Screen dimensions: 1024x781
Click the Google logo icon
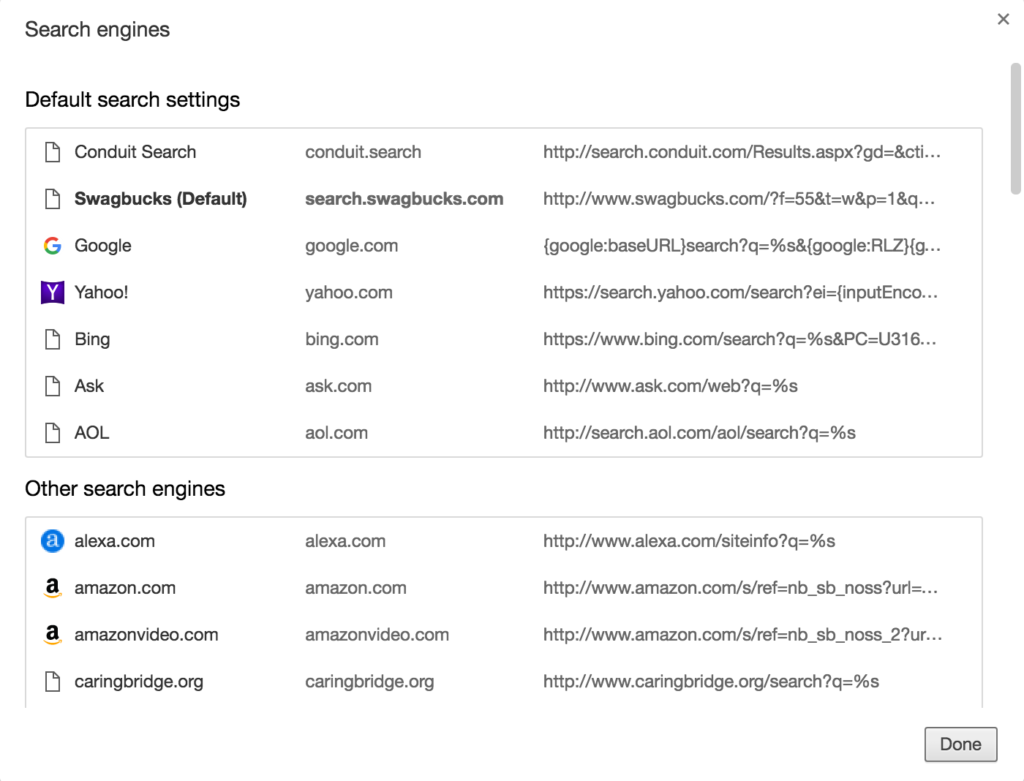tap(52, 246)
